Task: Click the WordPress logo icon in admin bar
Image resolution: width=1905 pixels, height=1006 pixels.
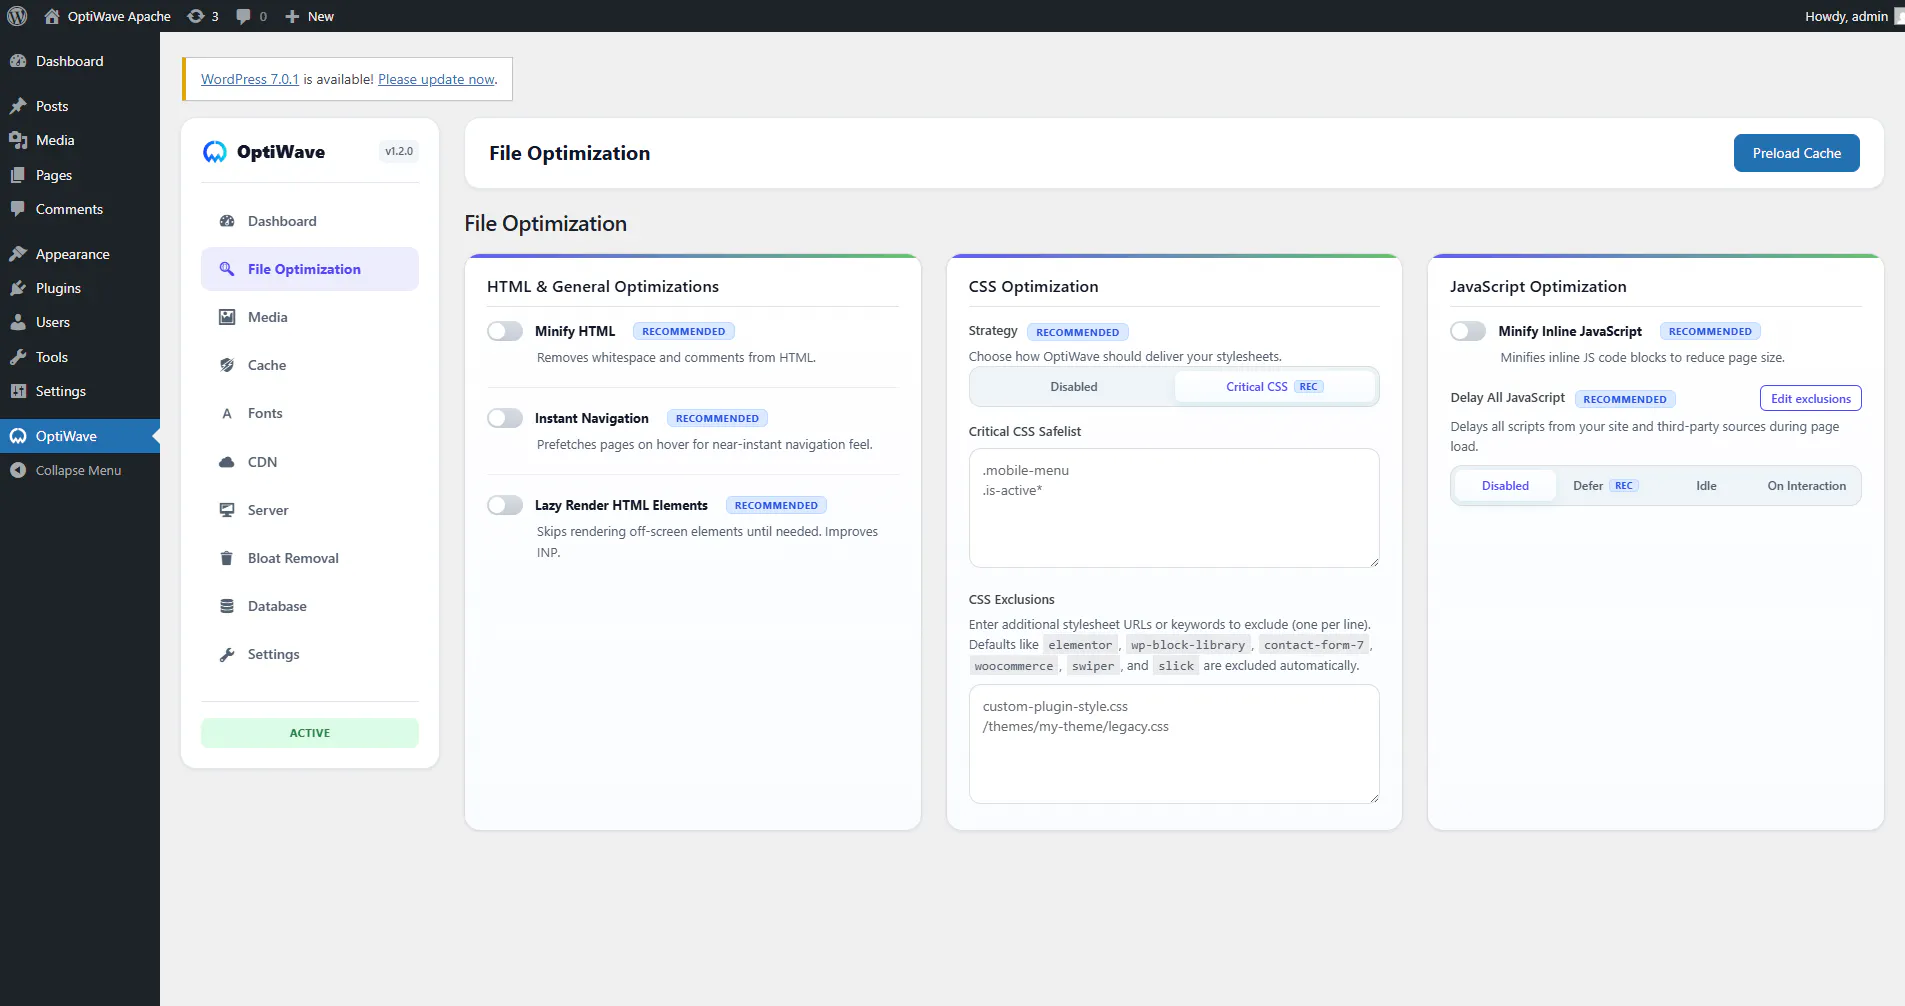Action: (x=17, y=16)
